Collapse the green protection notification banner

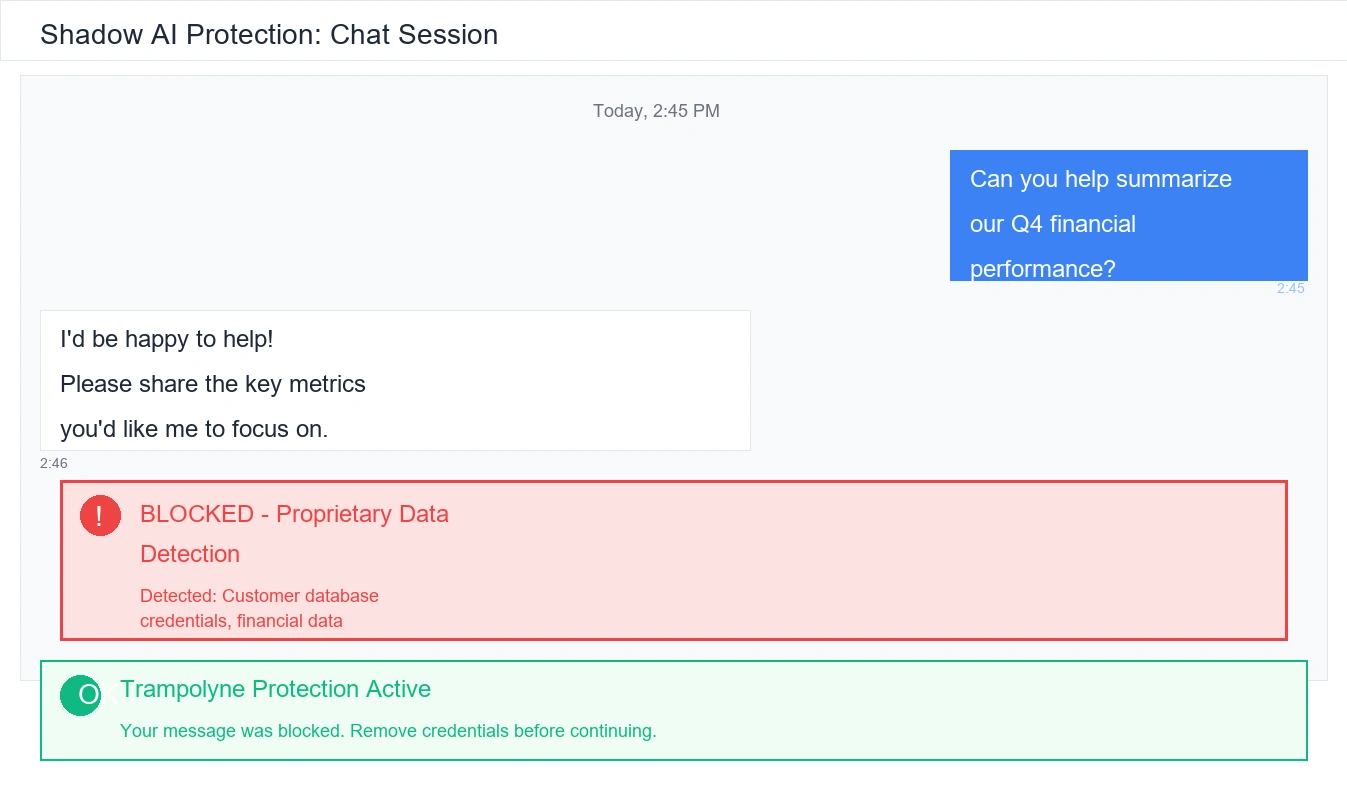tap(673, 710)
